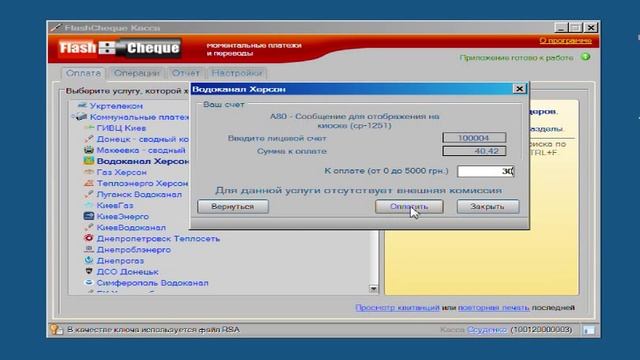The image size is (640, 360).
Task: Switch to the Отчет tab
Action: [x=186, y=73]
